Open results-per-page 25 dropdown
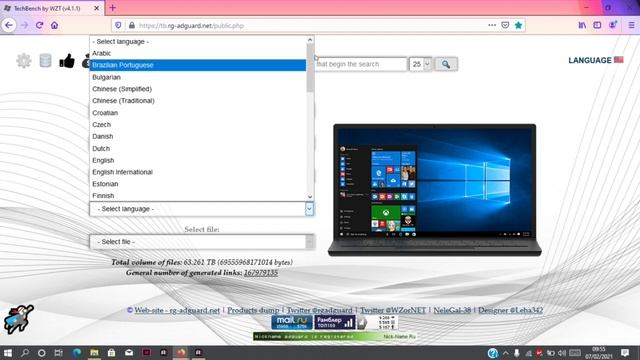The image size is (640, 360). (x=420, y=64)
